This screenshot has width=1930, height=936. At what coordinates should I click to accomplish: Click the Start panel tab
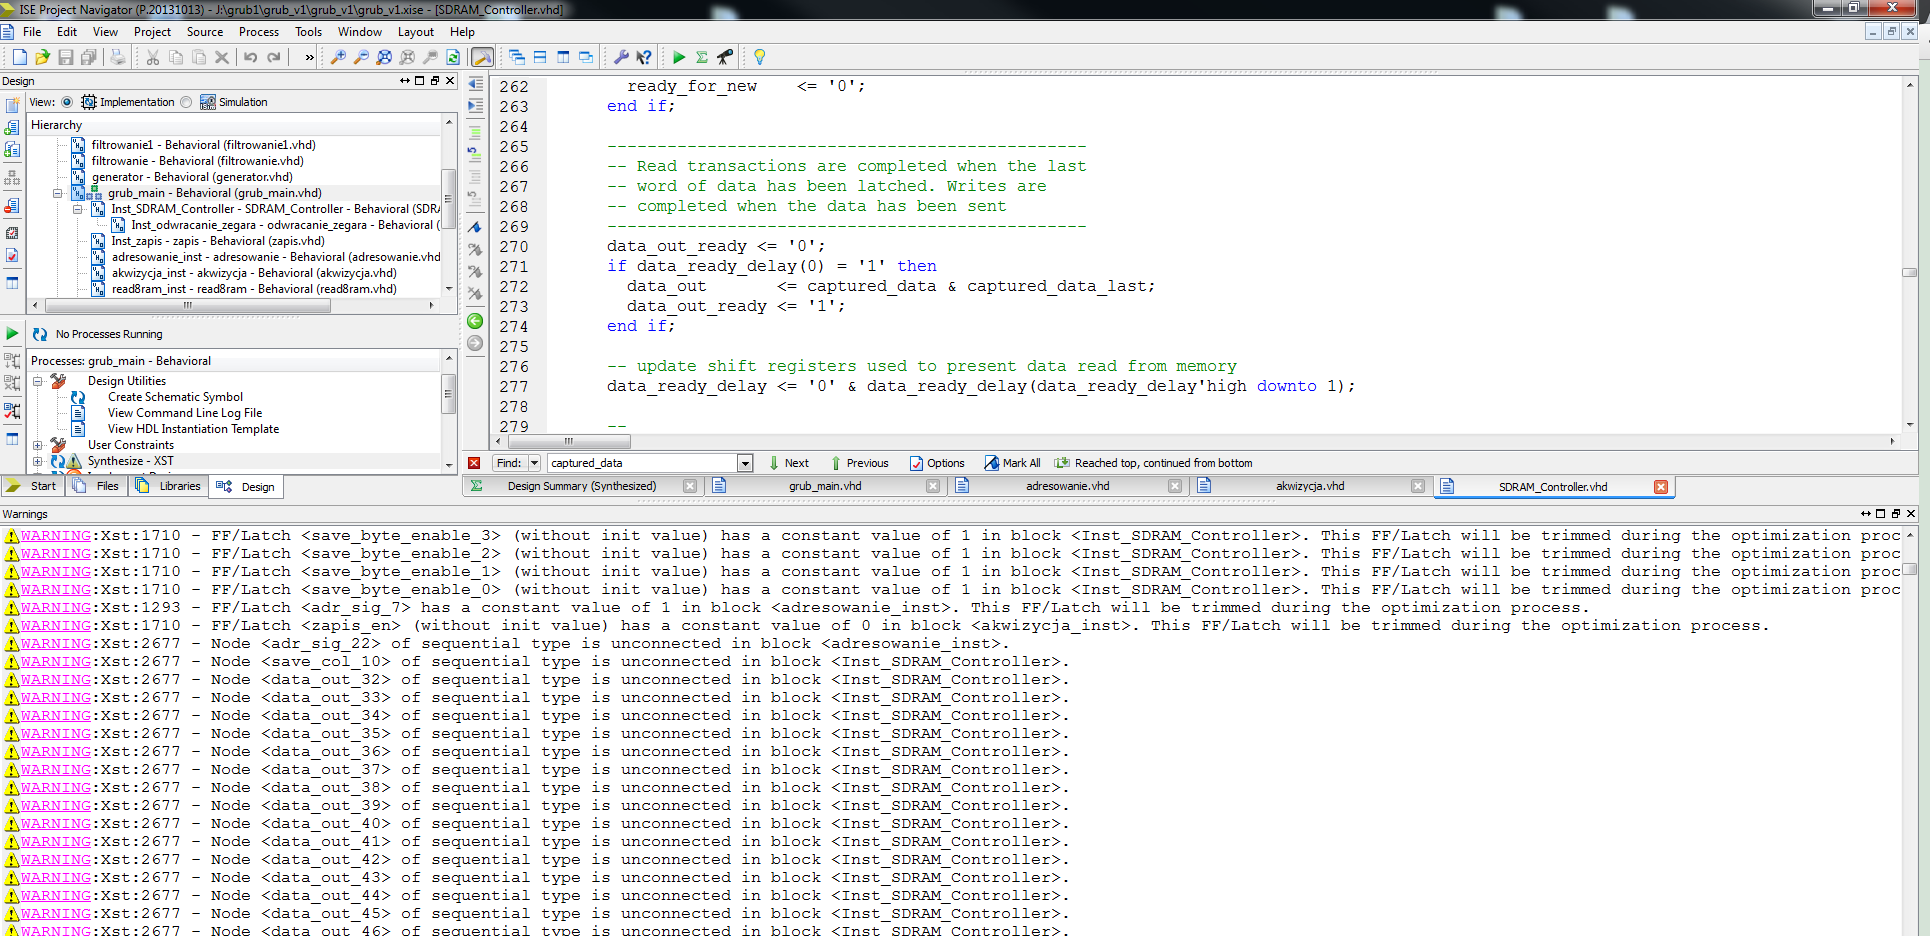tap(33, 486)
